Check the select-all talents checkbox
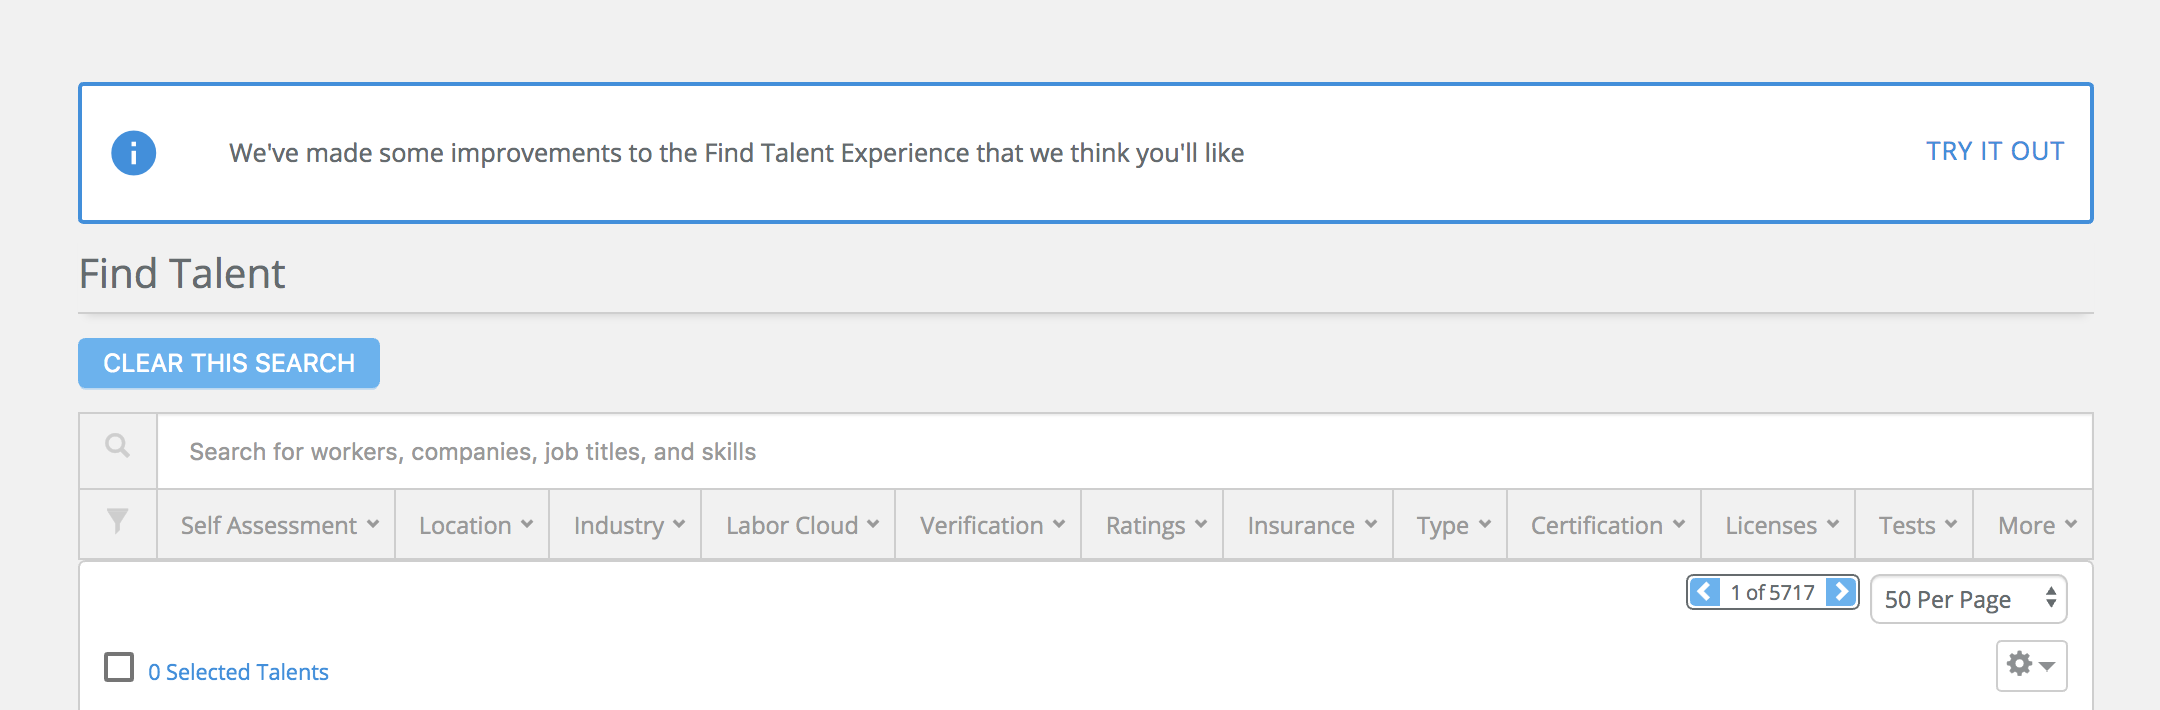The image size is (2160, 710). [x=119, y=667]
